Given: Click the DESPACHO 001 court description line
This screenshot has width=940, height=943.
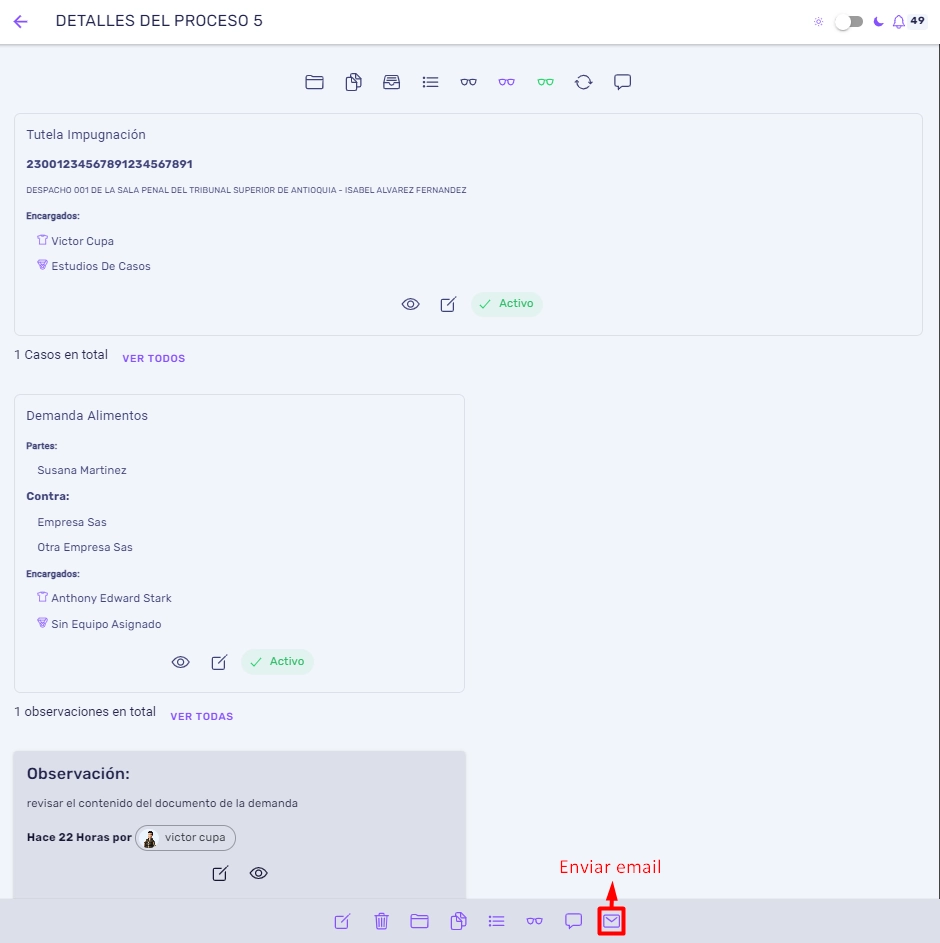Looking at the screenshot, I should [x=246, y=190].
